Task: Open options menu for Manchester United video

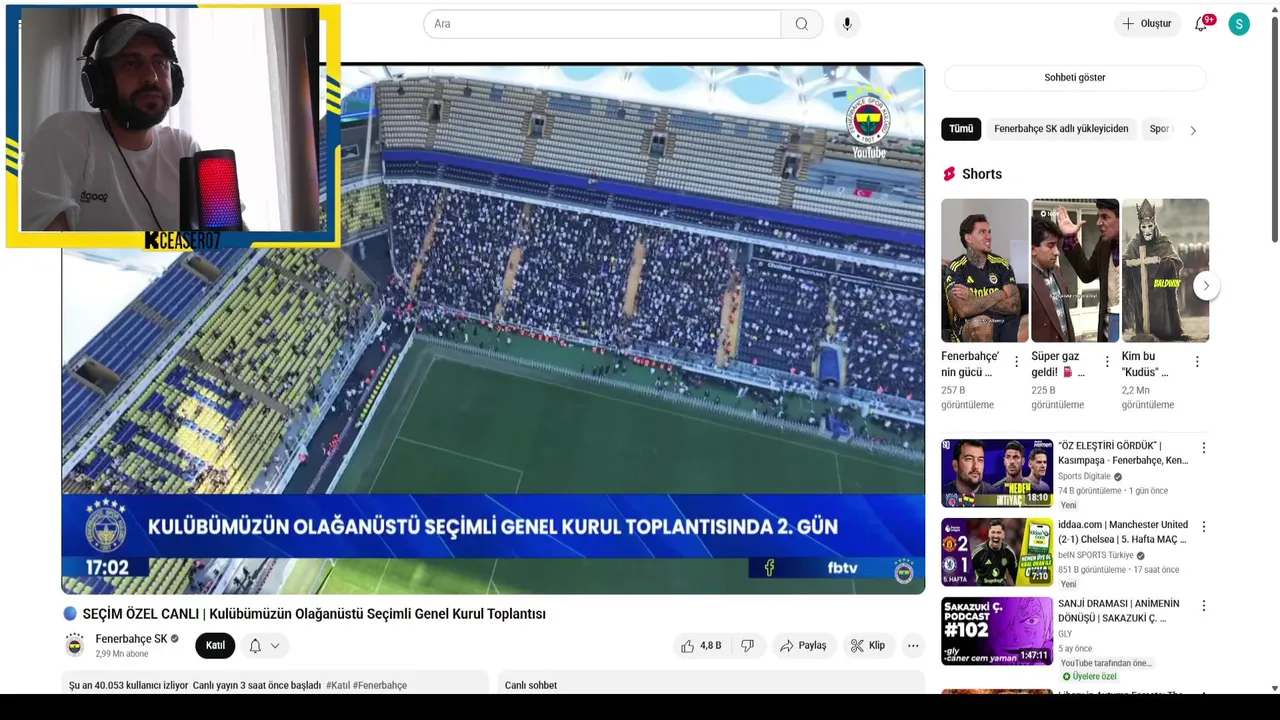Action: tap(1204, 527)
